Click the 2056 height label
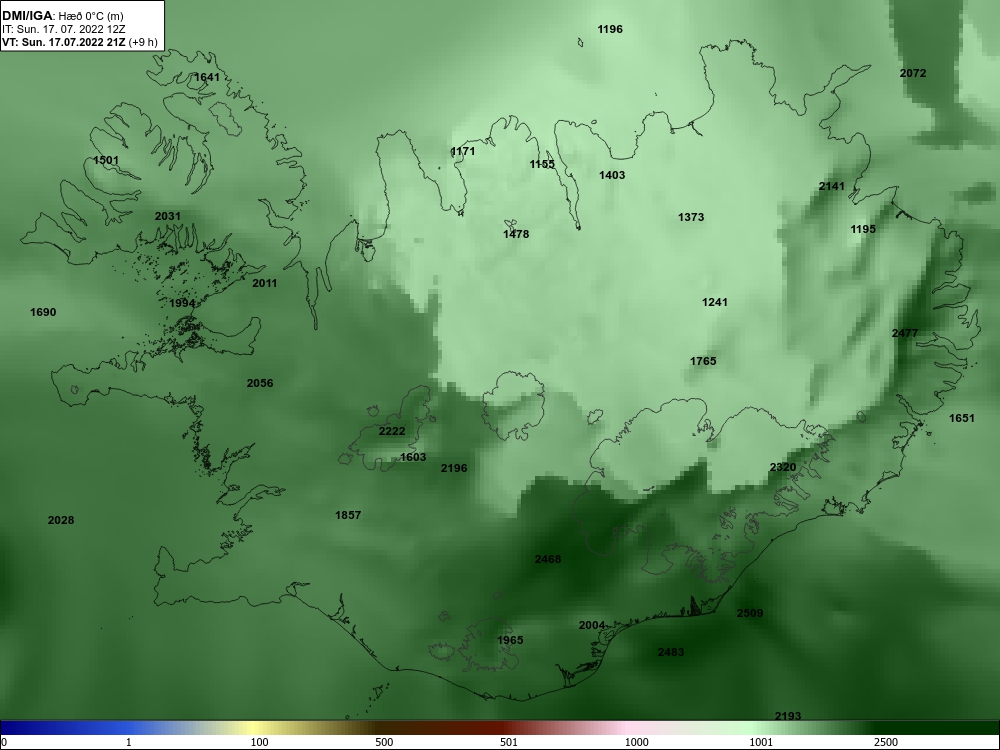The image size is (1000, 750). tap(260, 383)
